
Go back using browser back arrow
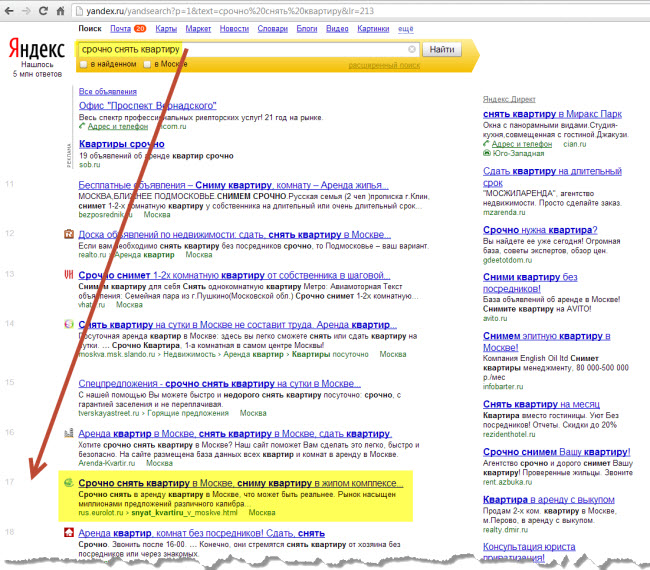9,11
